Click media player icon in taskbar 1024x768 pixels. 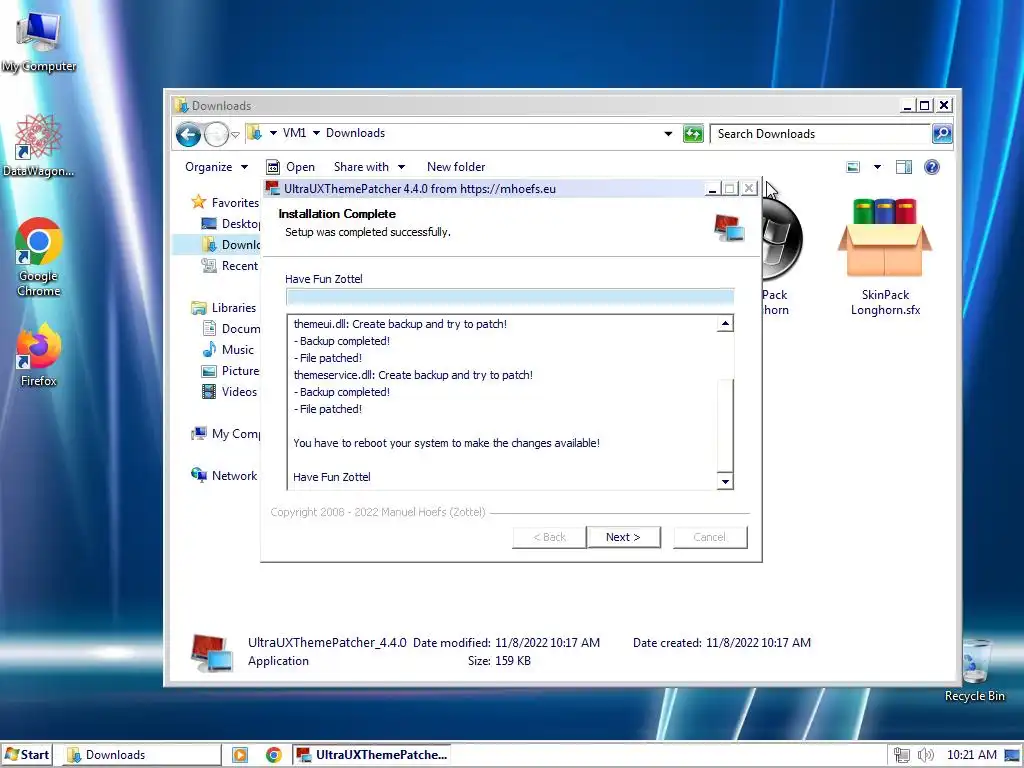(x=240, y=755)
